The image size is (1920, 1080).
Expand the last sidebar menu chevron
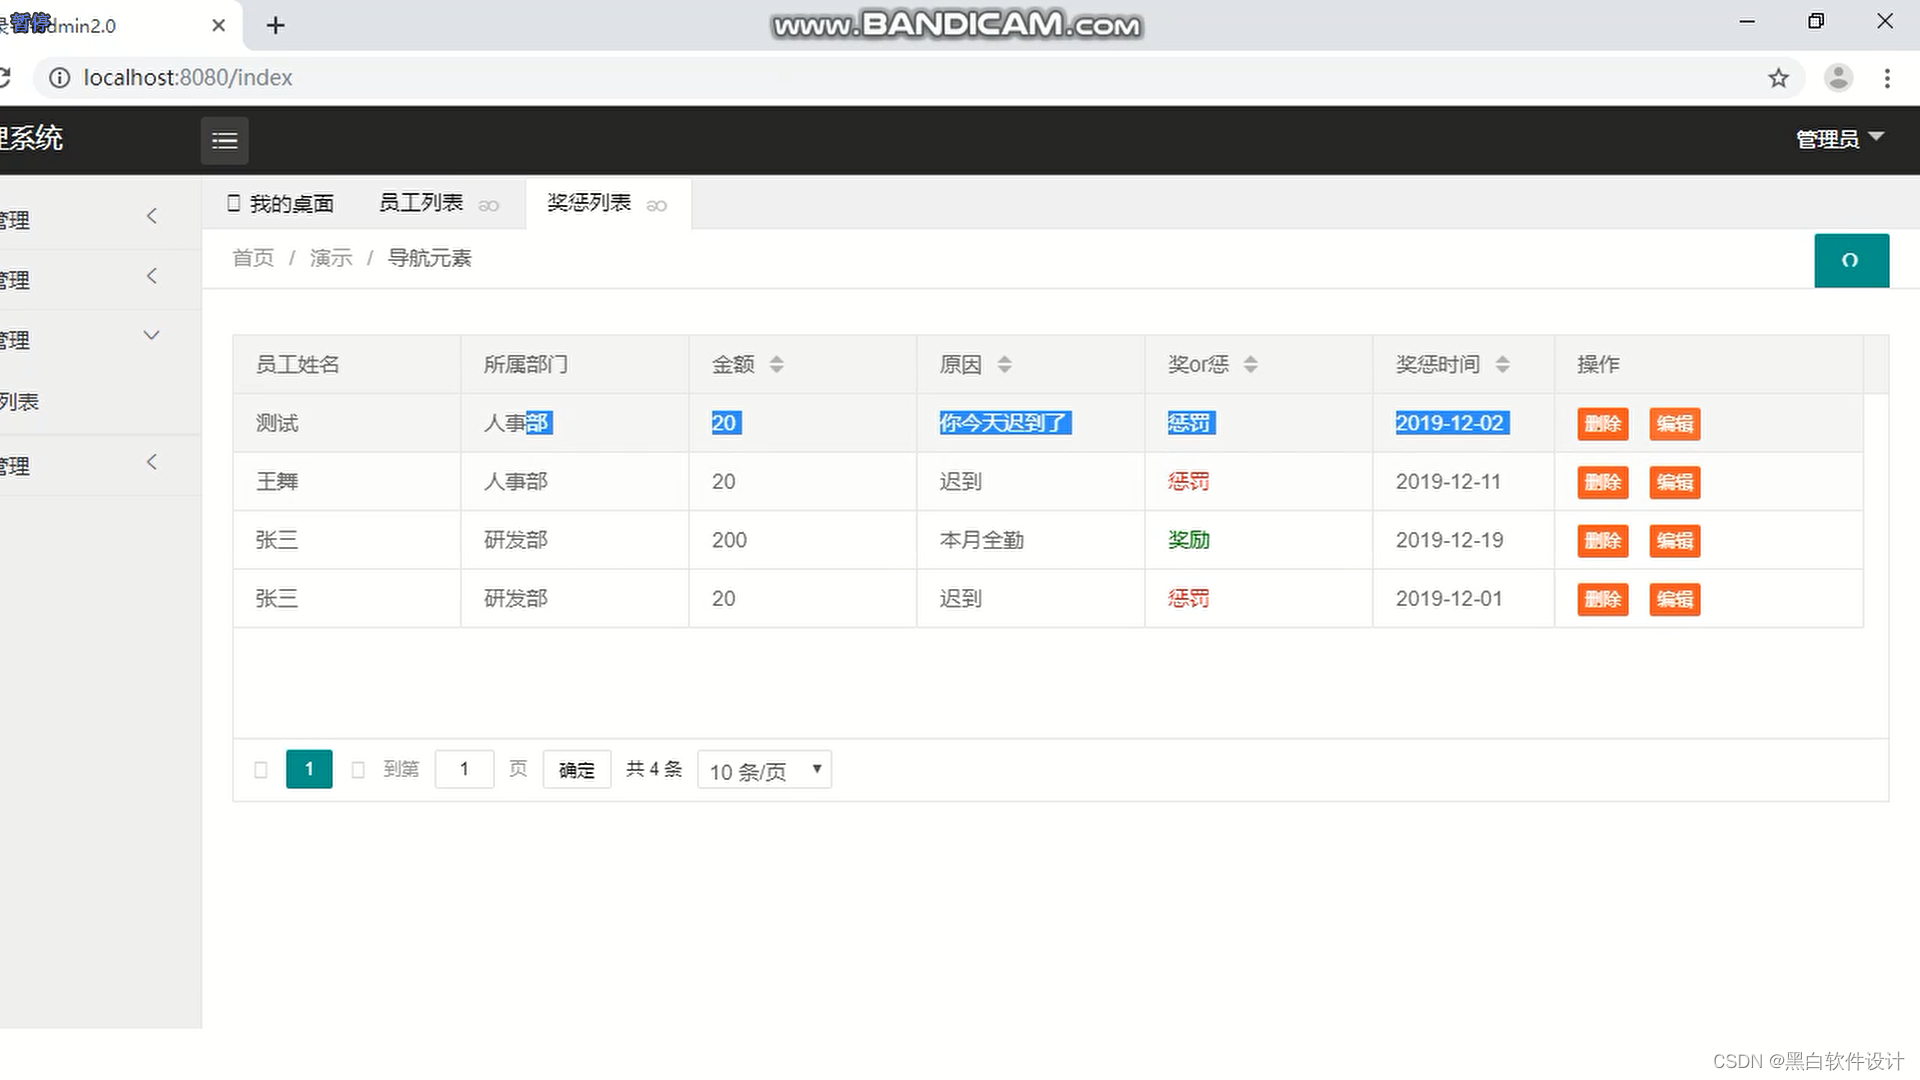pos(152,462)
